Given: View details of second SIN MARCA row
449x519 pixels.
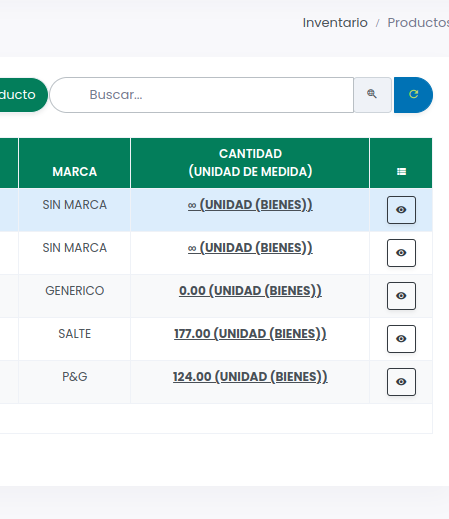Looking at the screenshot, I should (x=401, y=253).
